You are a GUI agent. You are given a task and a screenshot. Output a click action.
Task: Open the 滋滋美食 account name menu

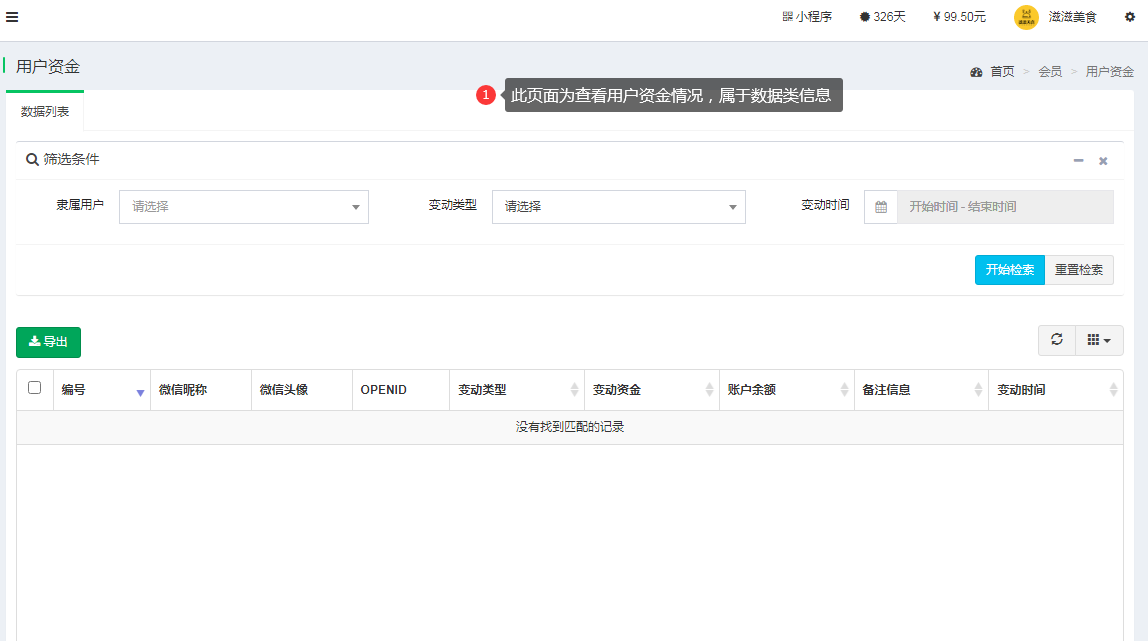pyautogui.click(x=1073, y=17)
